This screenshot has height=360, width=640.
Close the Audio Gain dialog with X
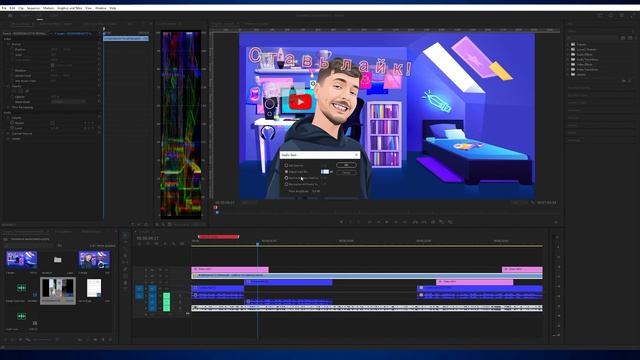pos(356,155)
